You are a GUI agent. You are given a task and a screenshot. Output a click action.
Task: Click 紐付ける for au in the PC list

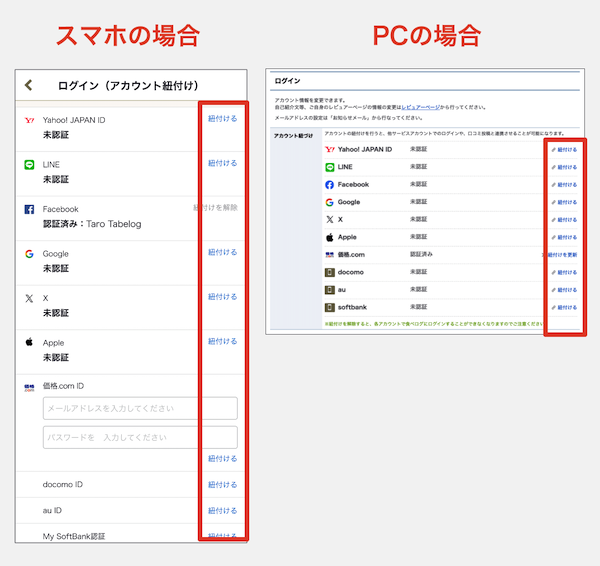564,290
